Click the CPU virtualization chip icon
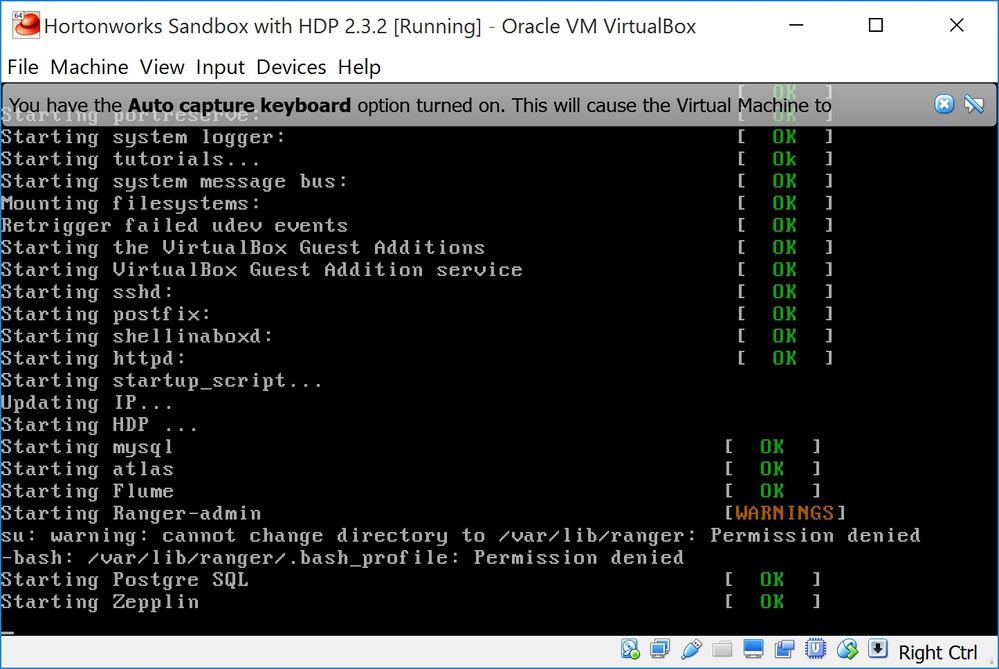Viewport: 999px width, 669px height. pos(816,649)
